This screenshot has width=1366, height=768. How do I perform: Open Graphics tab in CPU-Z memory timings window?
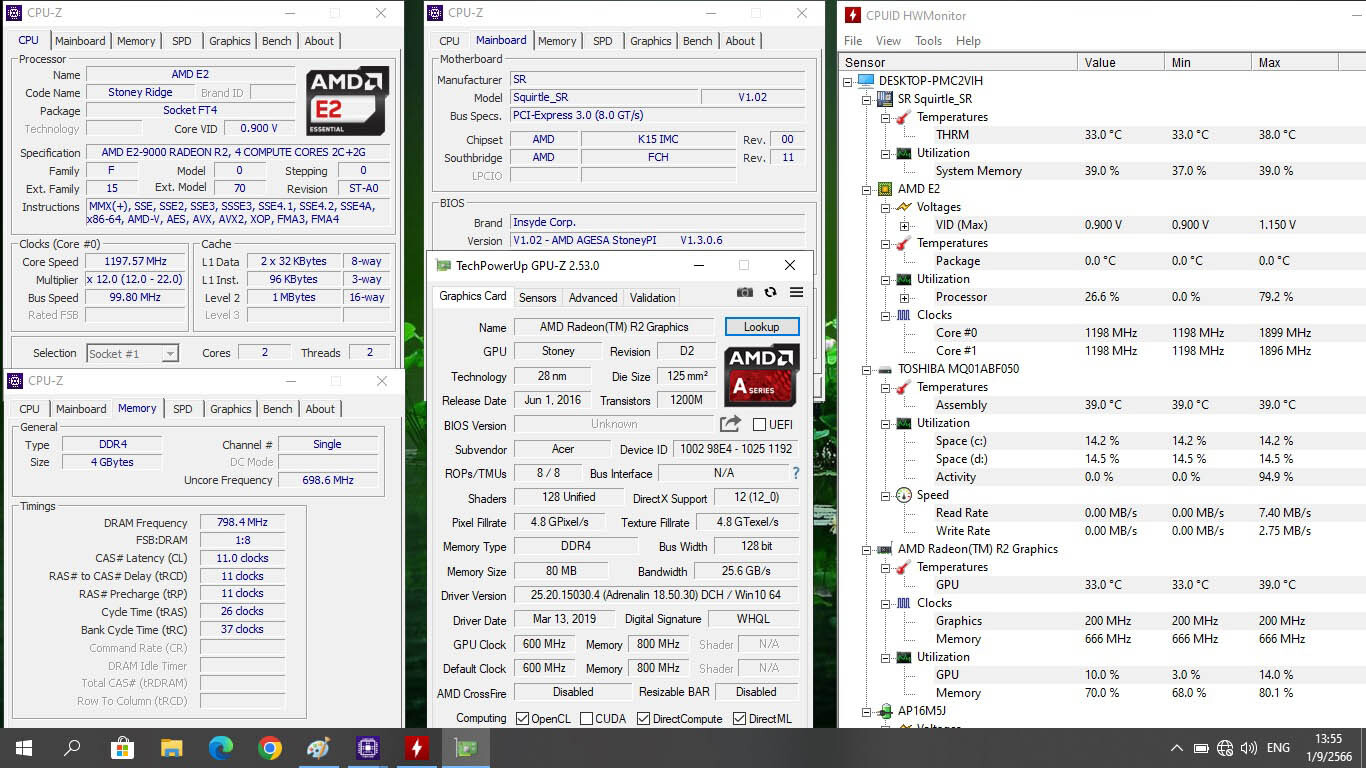point(231,409)
